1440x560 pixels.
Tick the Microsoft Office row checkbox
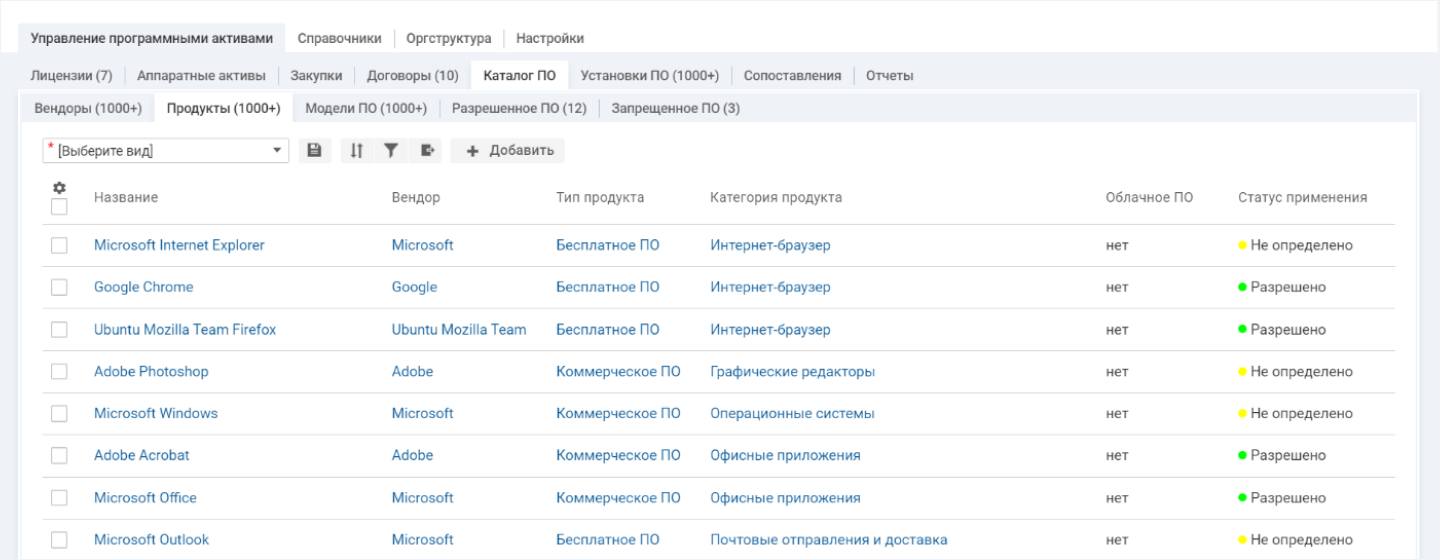59,498
